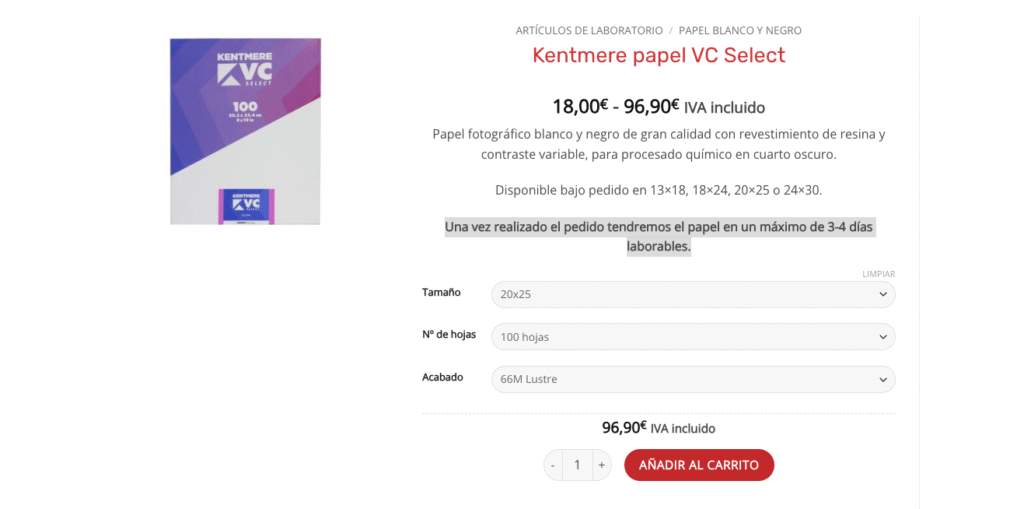Click the quantity input field
This screenshot has width=1024, height=509.
pyautogui.click(x=577, y=465)
